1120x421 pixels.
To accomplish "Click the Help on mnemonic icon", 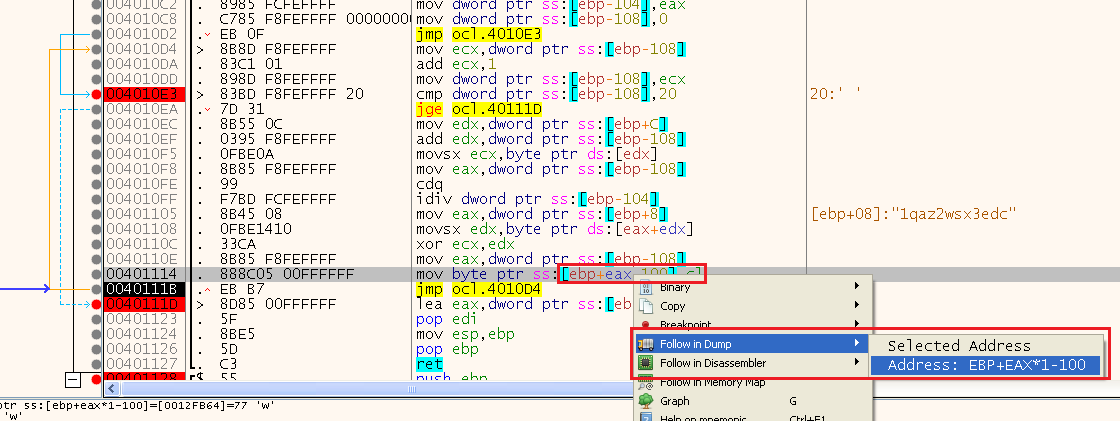I will click(x=645, y=417).
